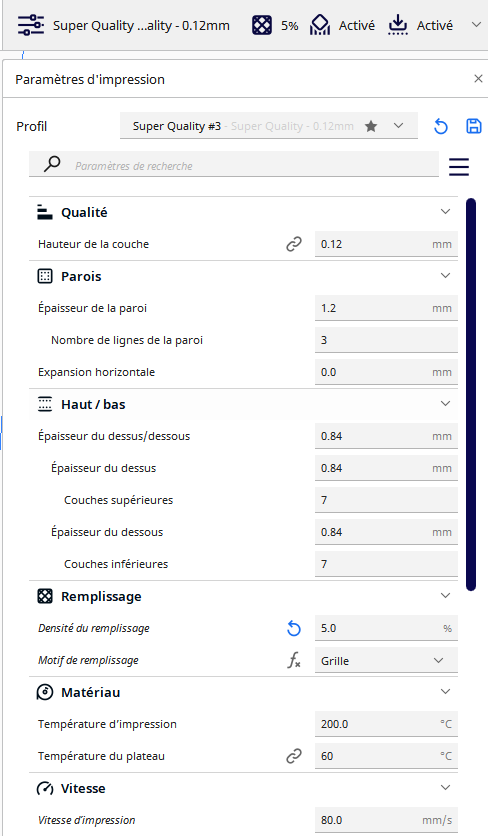Click the settings list vertical scrollbar
Screen dimensions: 488x836
(x=470, y=395)
